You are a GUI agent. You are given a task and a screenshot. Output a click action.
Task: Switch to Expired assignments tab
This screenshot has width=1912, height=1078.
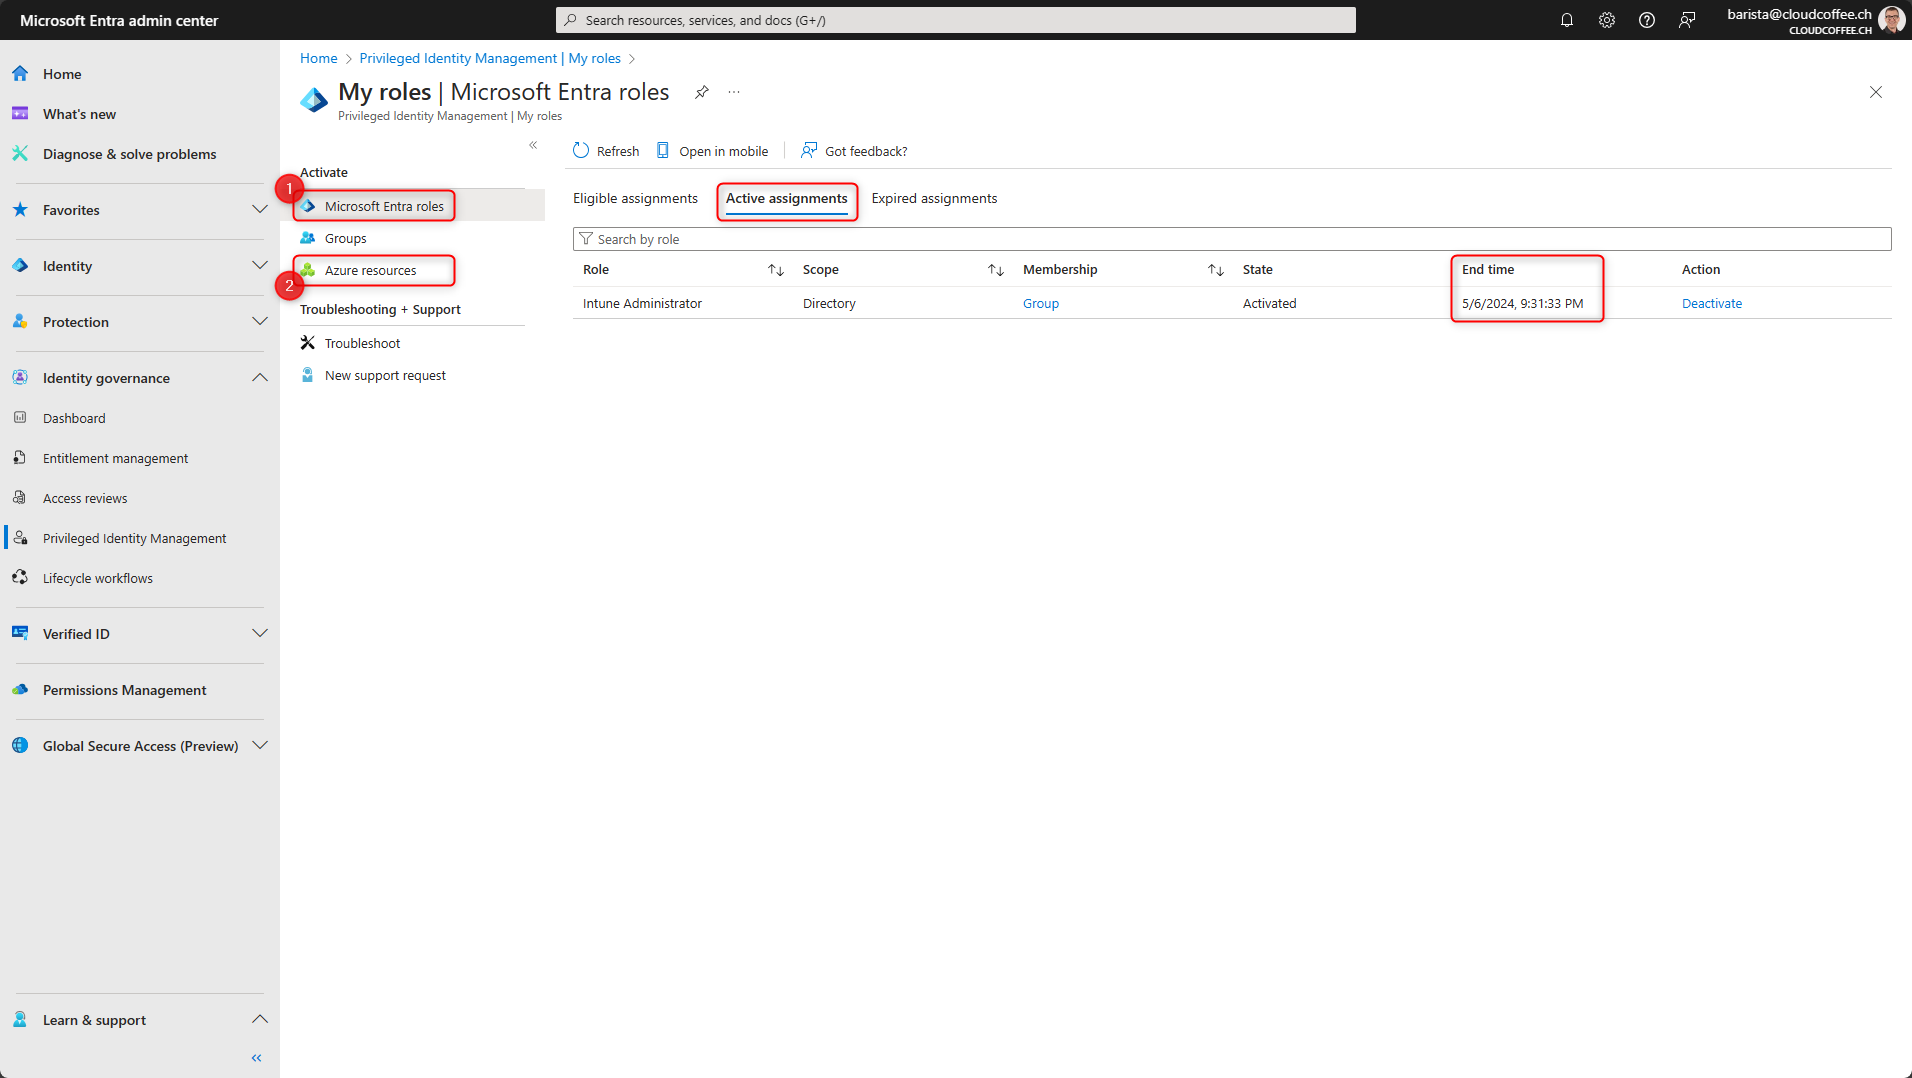click(934, 199)
